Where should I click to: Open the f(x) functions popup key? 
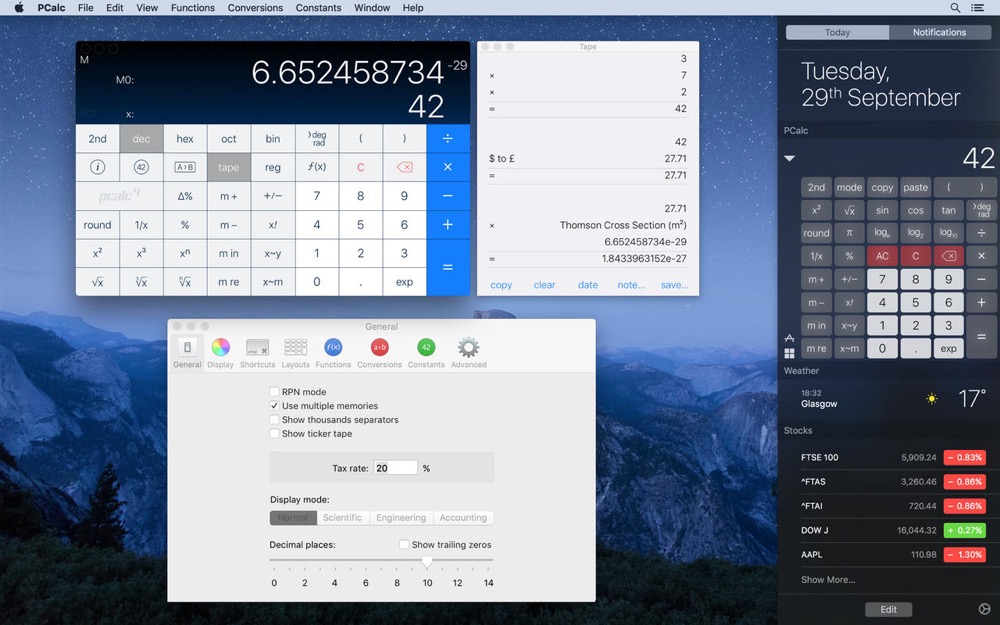[x=317, y=167]
